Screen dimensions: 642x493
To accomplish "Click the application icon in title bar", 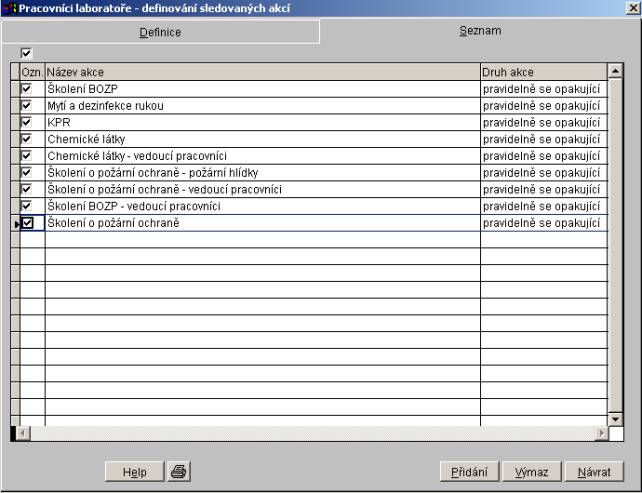I will 9,8.
